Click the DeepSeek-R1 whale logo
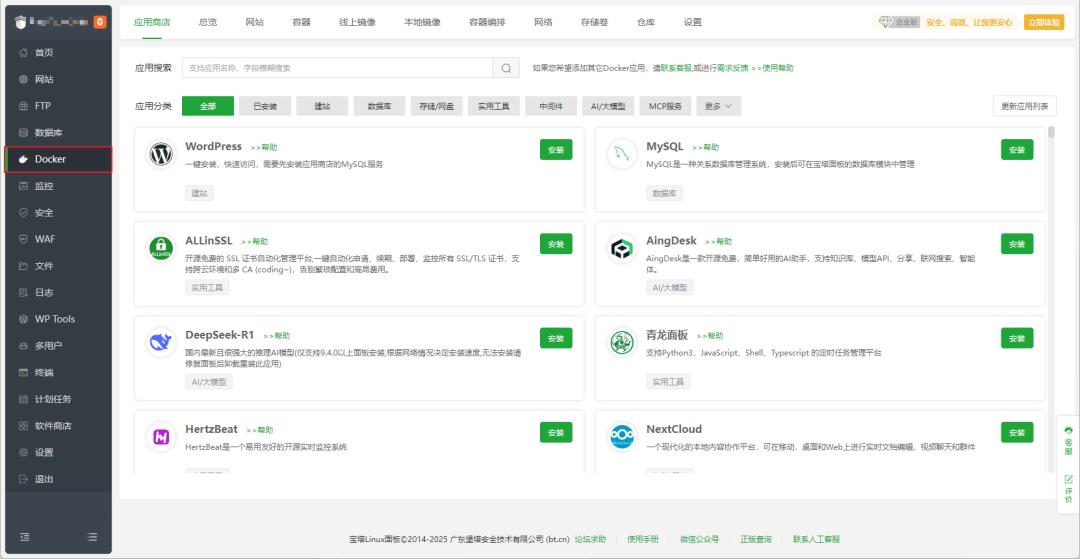 pyautogui.click(x=162, y=342)
